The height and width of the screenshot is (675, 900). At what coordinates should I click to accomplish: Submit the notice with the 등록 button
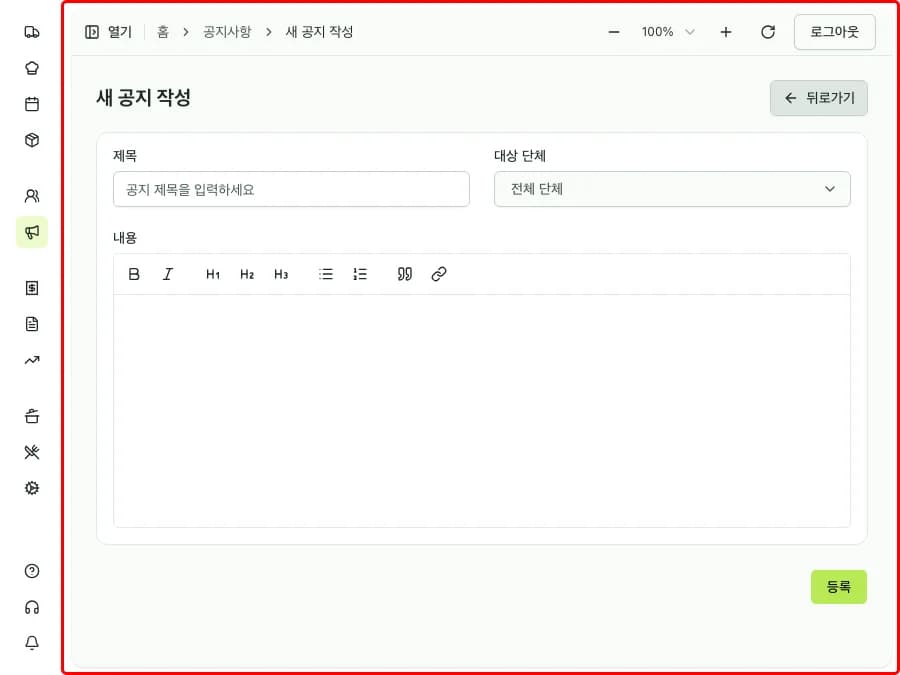pyautogui.click(x=838, y=587)
